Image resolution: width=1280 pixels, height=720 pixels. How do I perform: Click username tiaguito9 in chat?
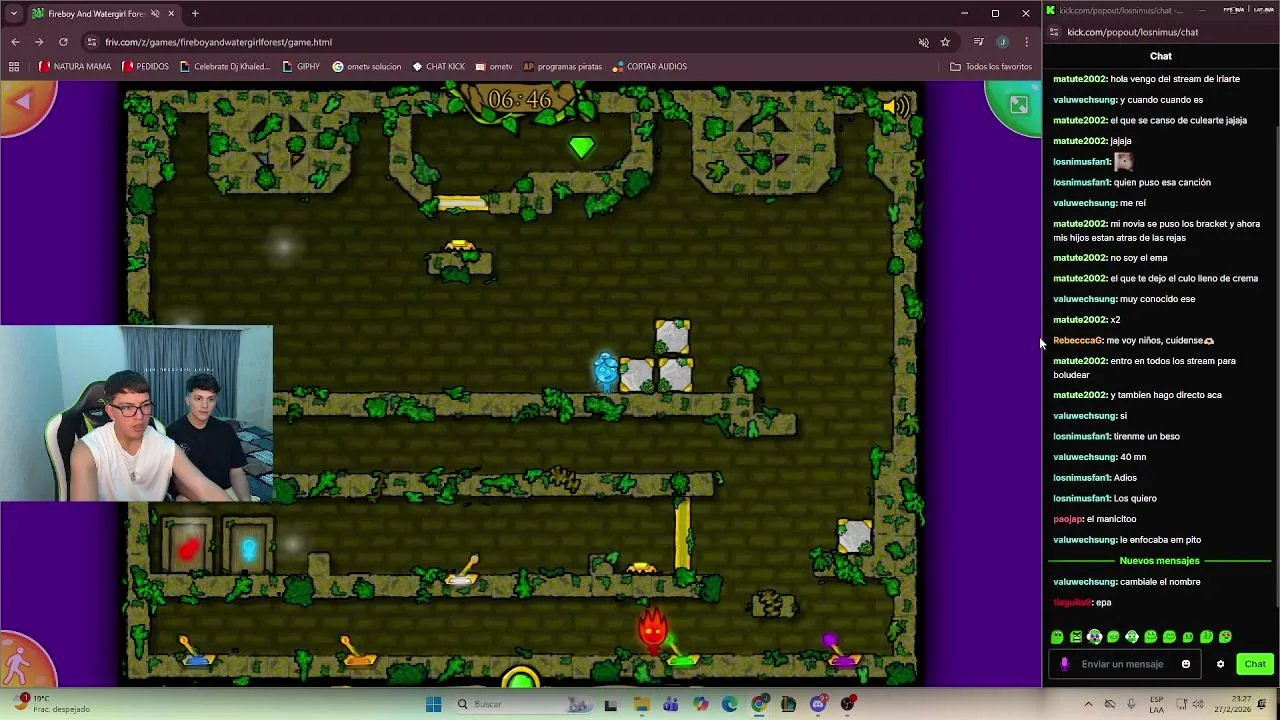[x=1072, y=603]
